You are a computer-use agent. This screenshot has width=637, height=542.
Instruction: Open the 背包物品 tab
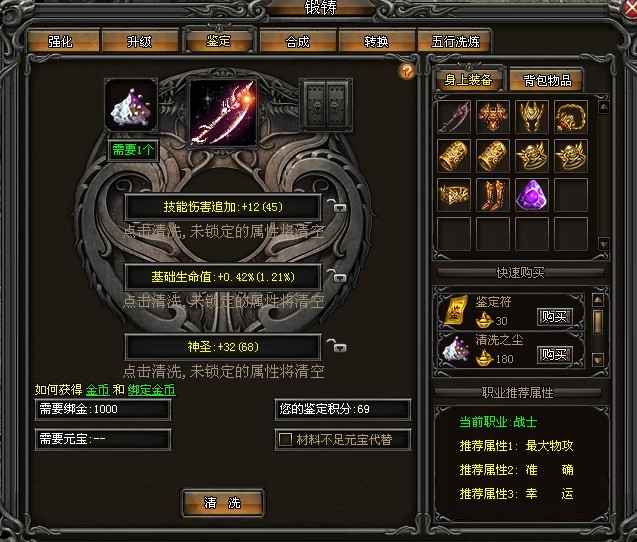pyautogui.click(x=547, y=80)
